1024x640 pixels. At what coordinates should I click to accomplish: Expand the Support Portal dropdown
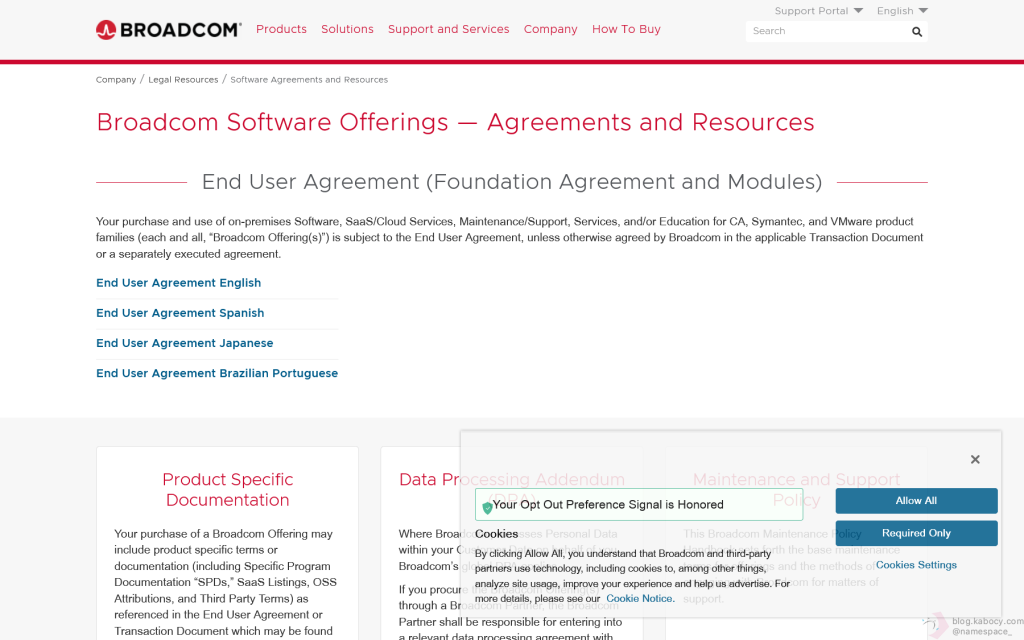pos(819,11)
